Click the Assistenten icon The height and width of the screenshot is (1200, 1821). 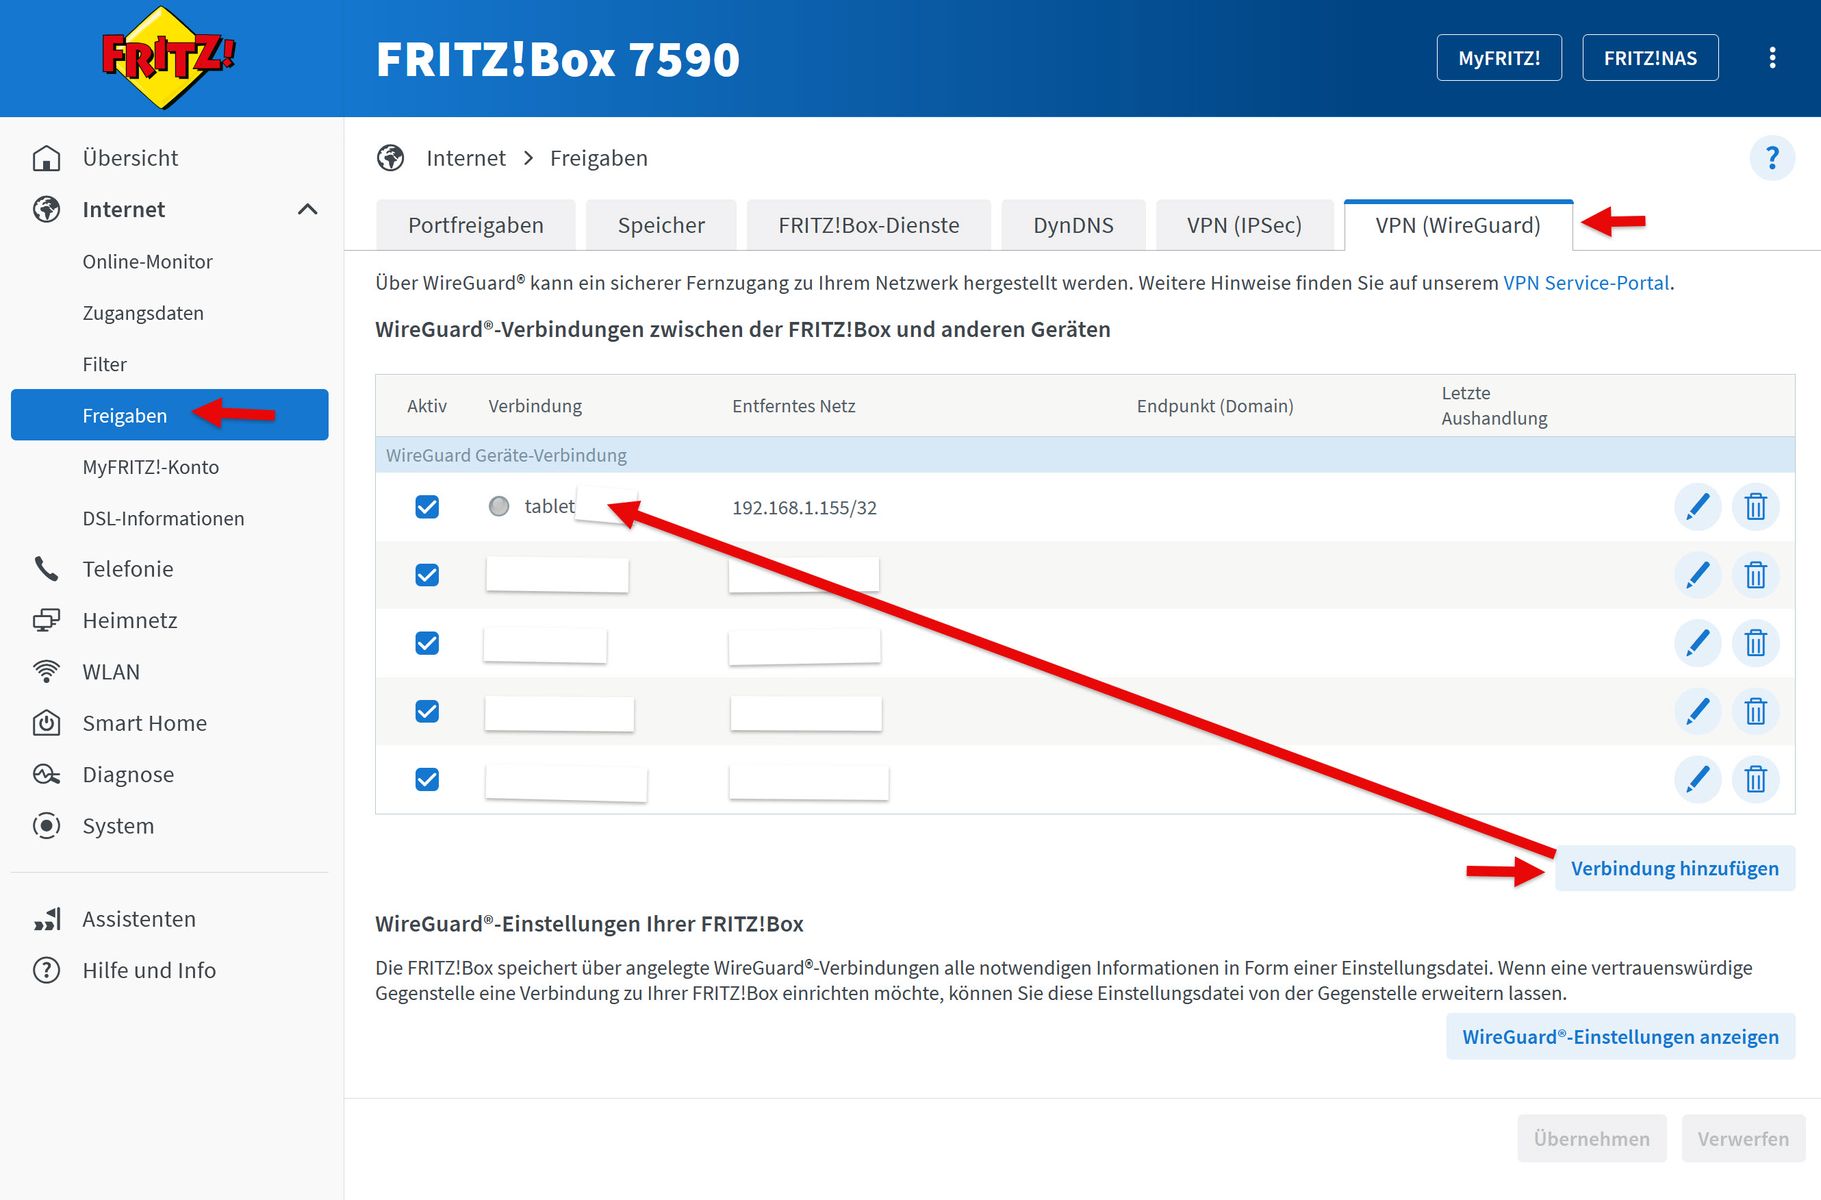click(x=46, y=919)
